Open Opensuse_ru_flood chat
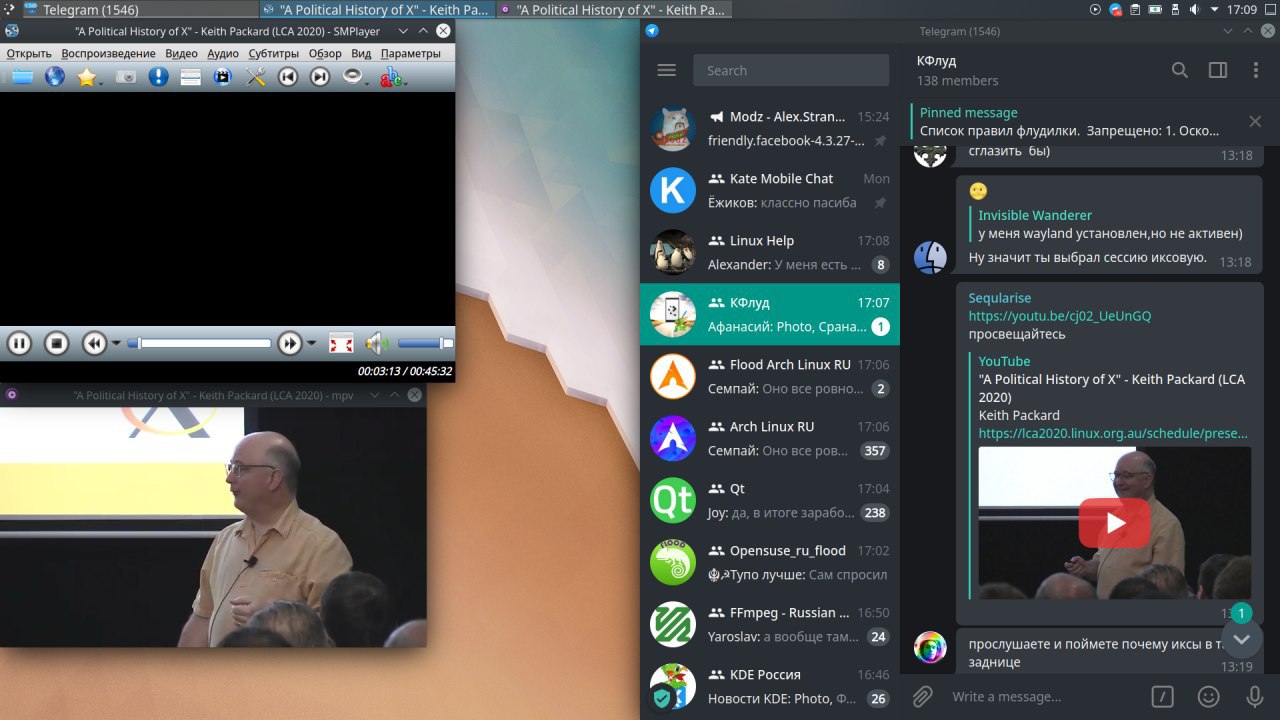This screenshot has width=1280, height=720. 770,562
